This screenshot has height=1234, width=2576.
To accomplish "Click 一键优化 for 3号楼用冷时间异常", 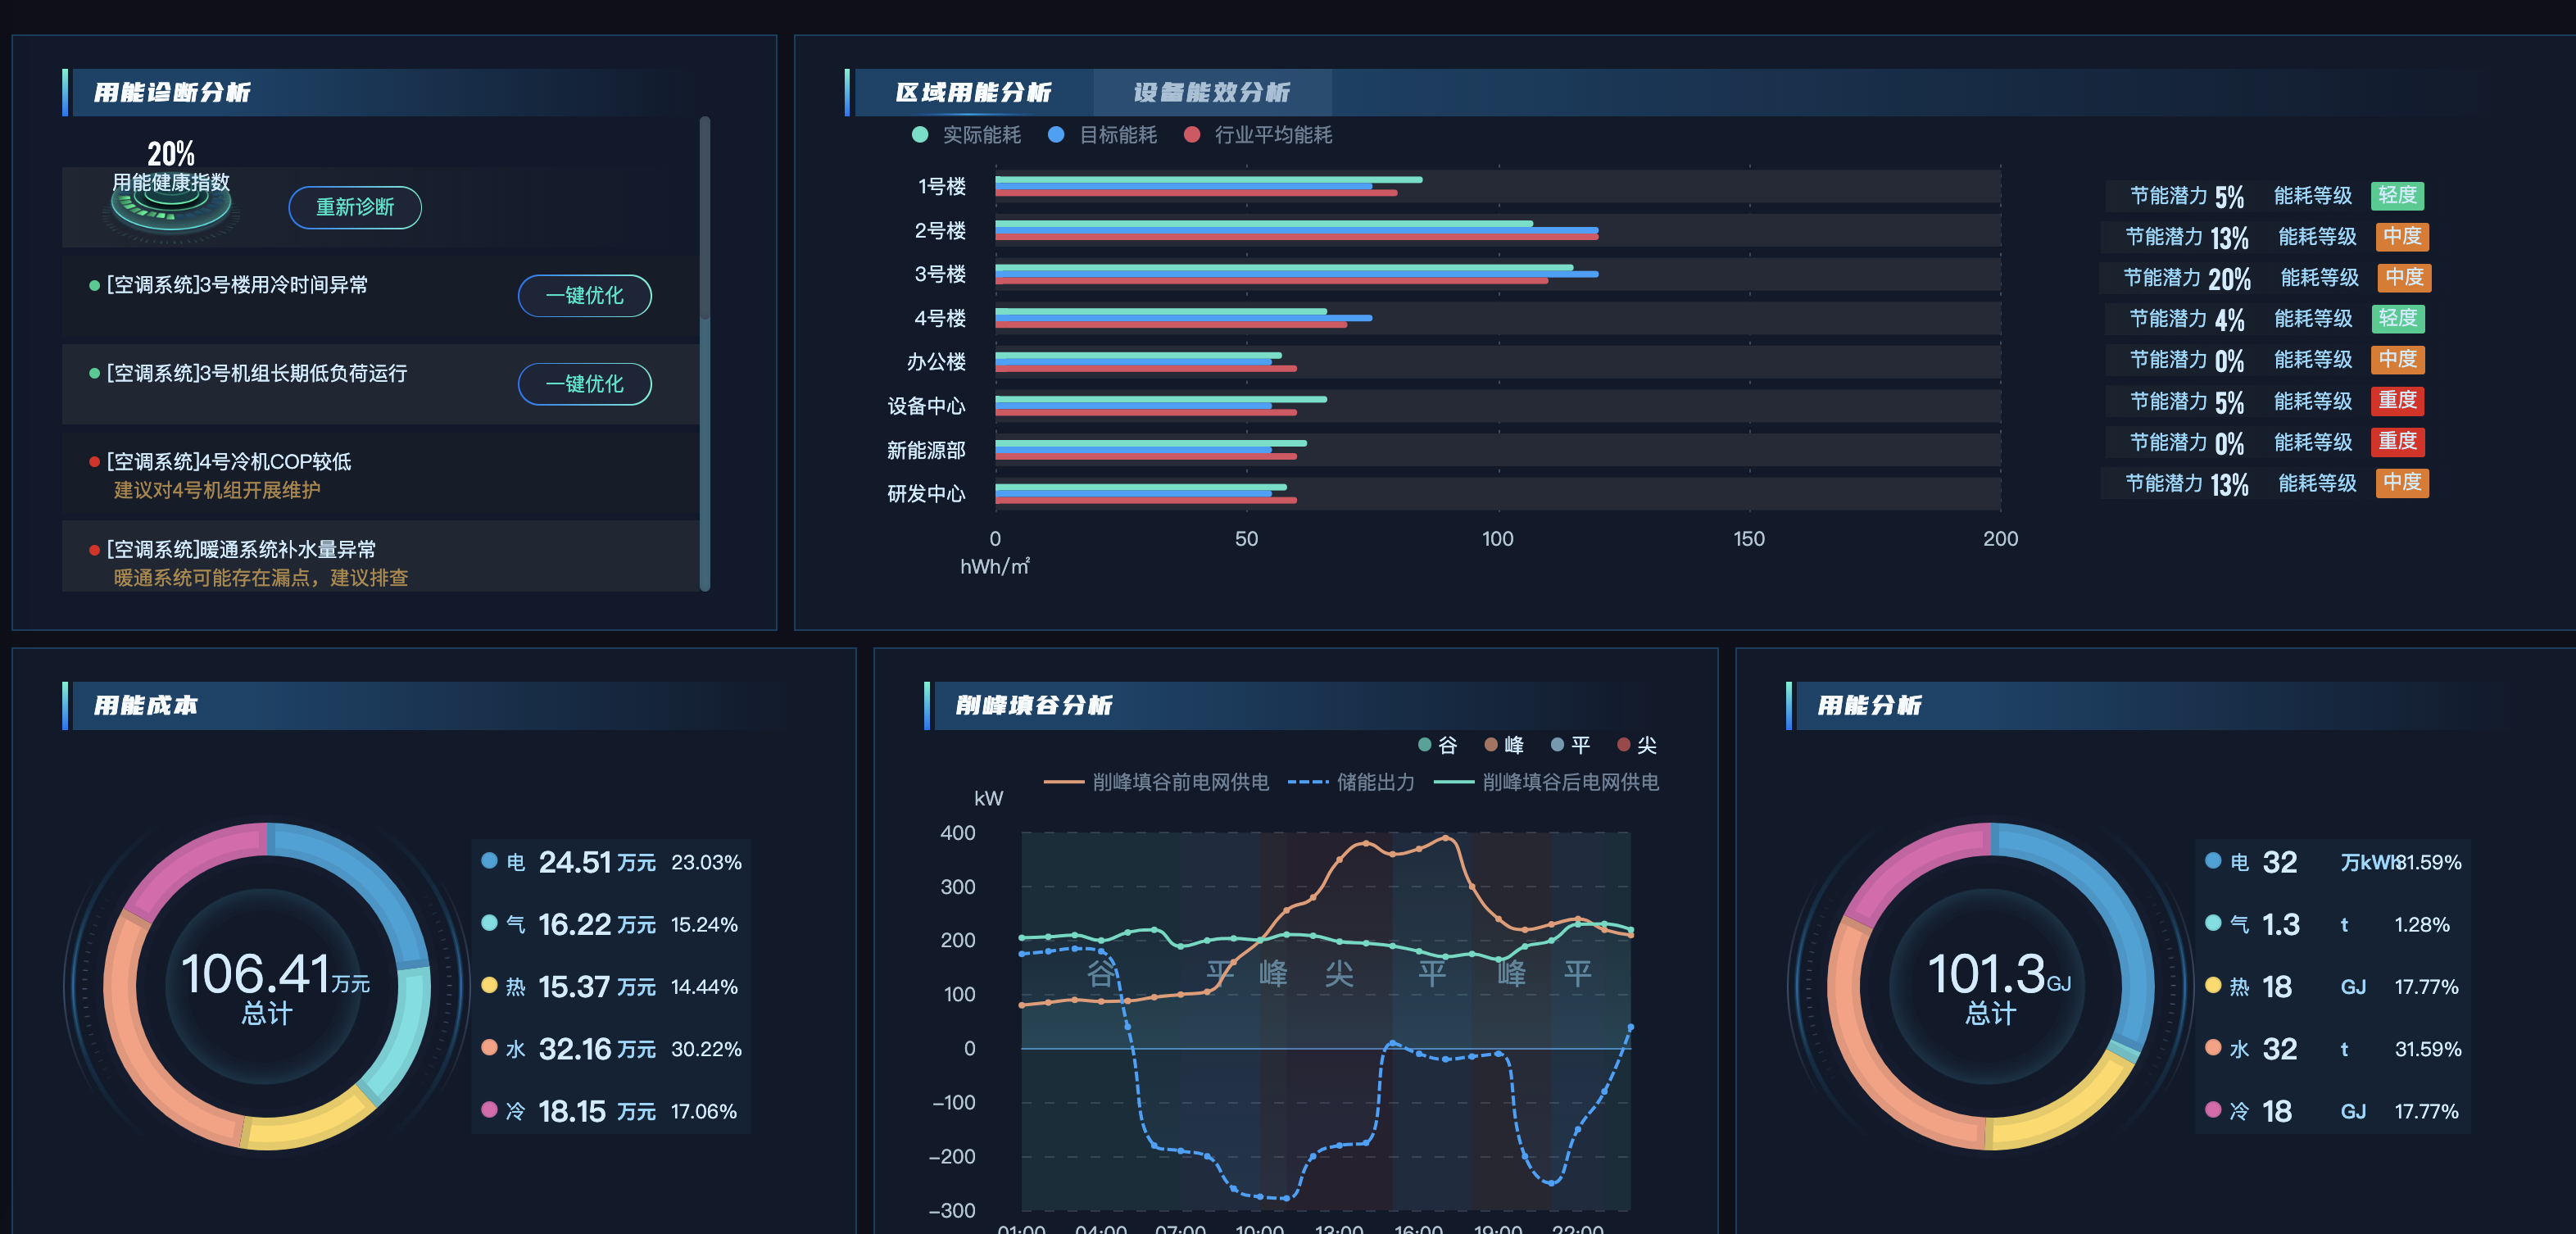I will [585, 295].
